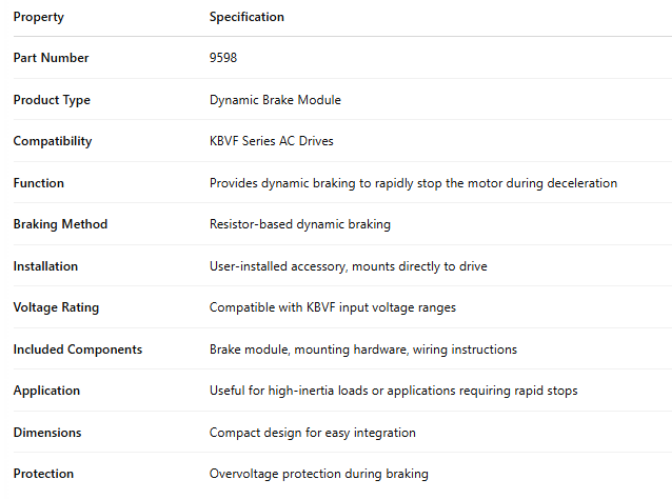
Task: Click Resistor-based dynamic braking text
Action: pyautogui.click(x=299, y=224)
